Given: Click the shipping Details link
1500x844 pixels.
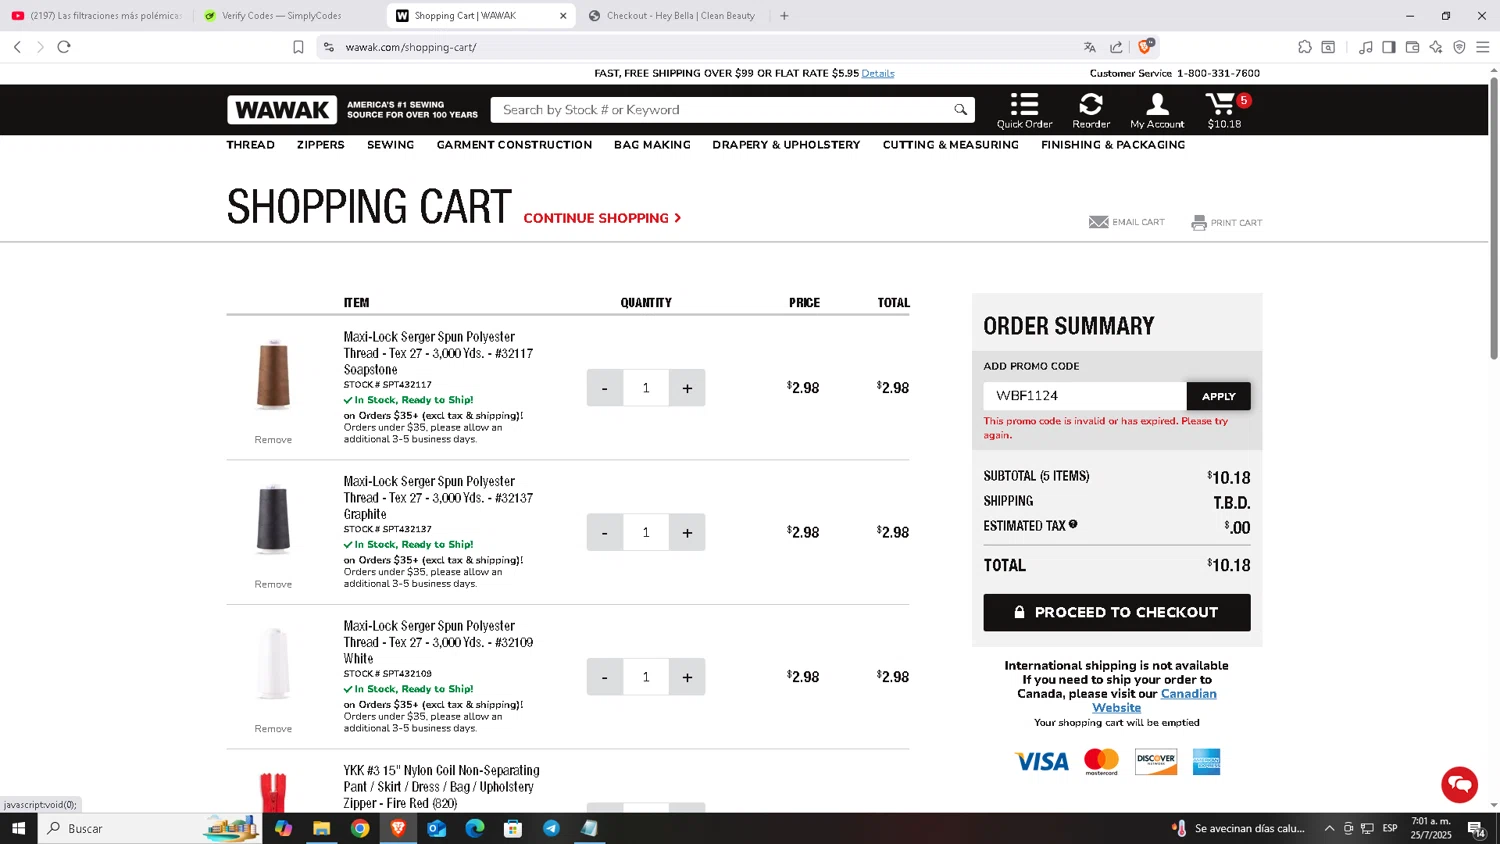Looking at the screenshot, I should 878,73.
